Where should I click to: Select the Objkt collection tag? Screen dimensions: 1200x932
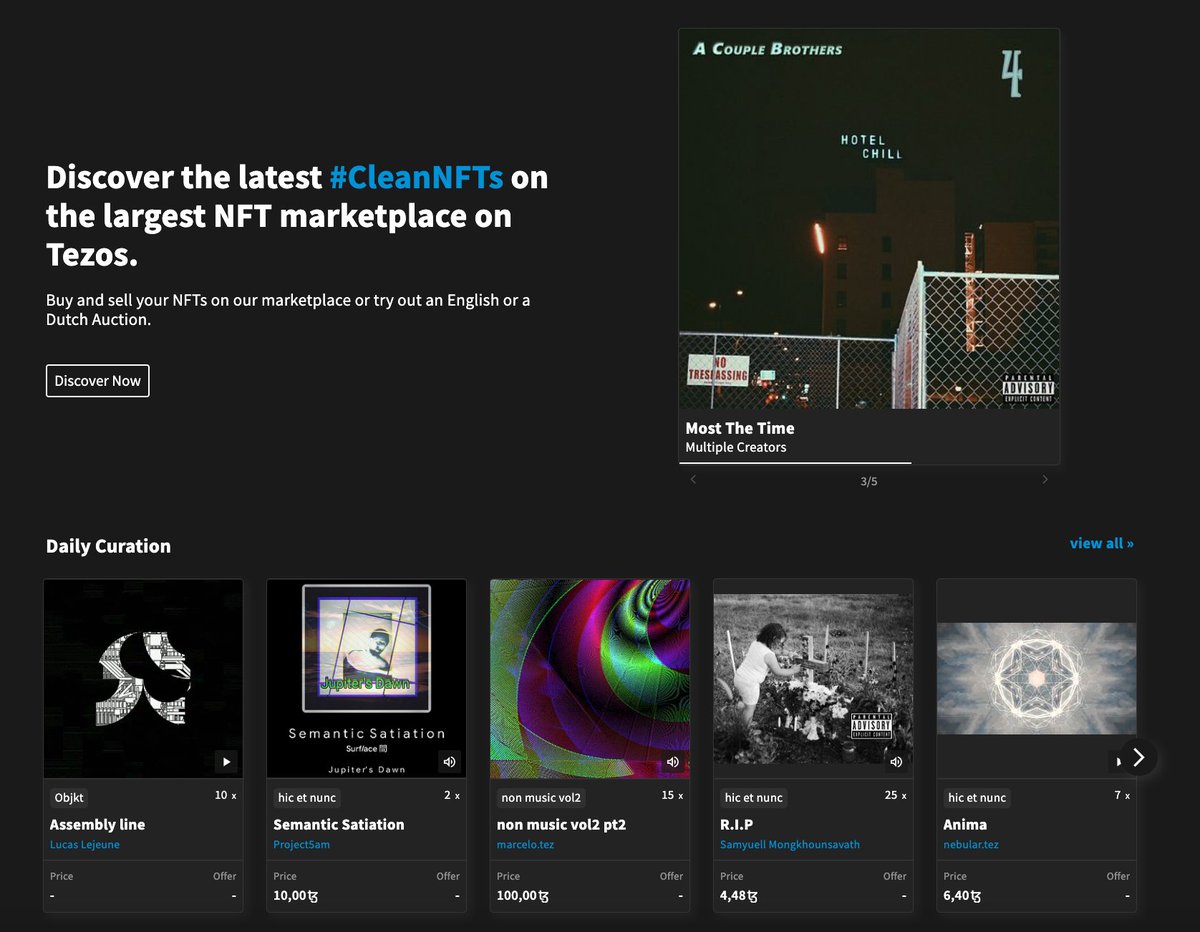tap(69, 798)
